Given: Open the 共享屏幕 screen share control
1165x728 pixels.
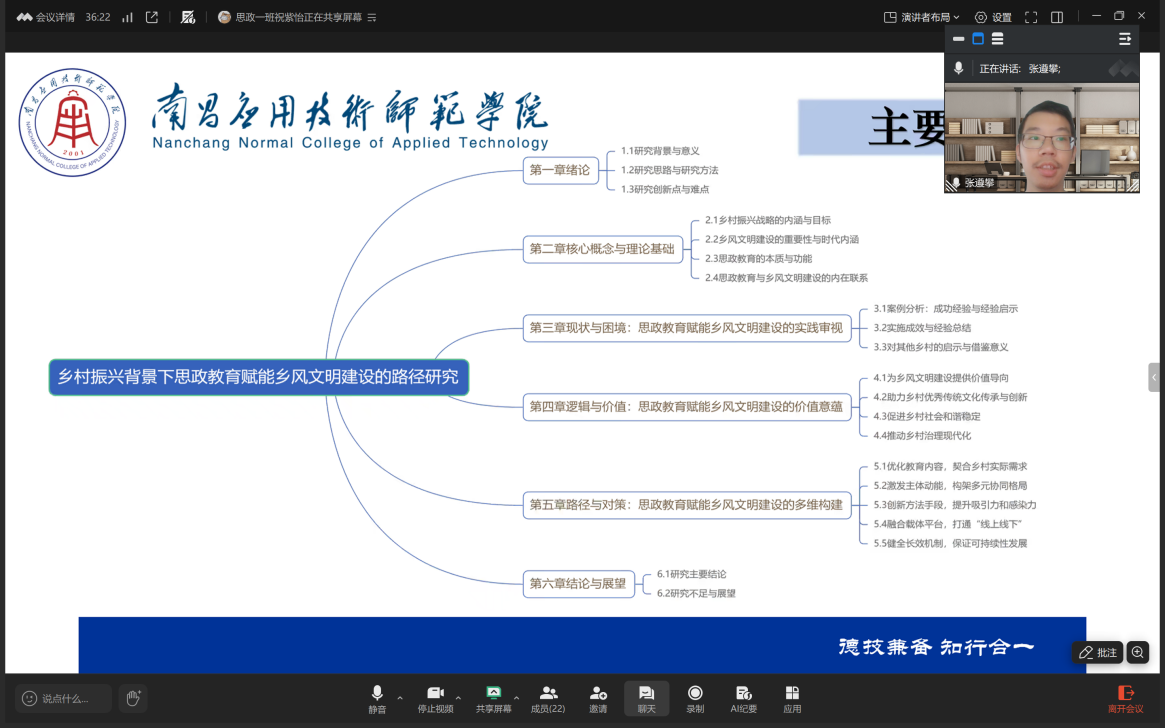Looking at the screenshot, I should tap(493, 698).
